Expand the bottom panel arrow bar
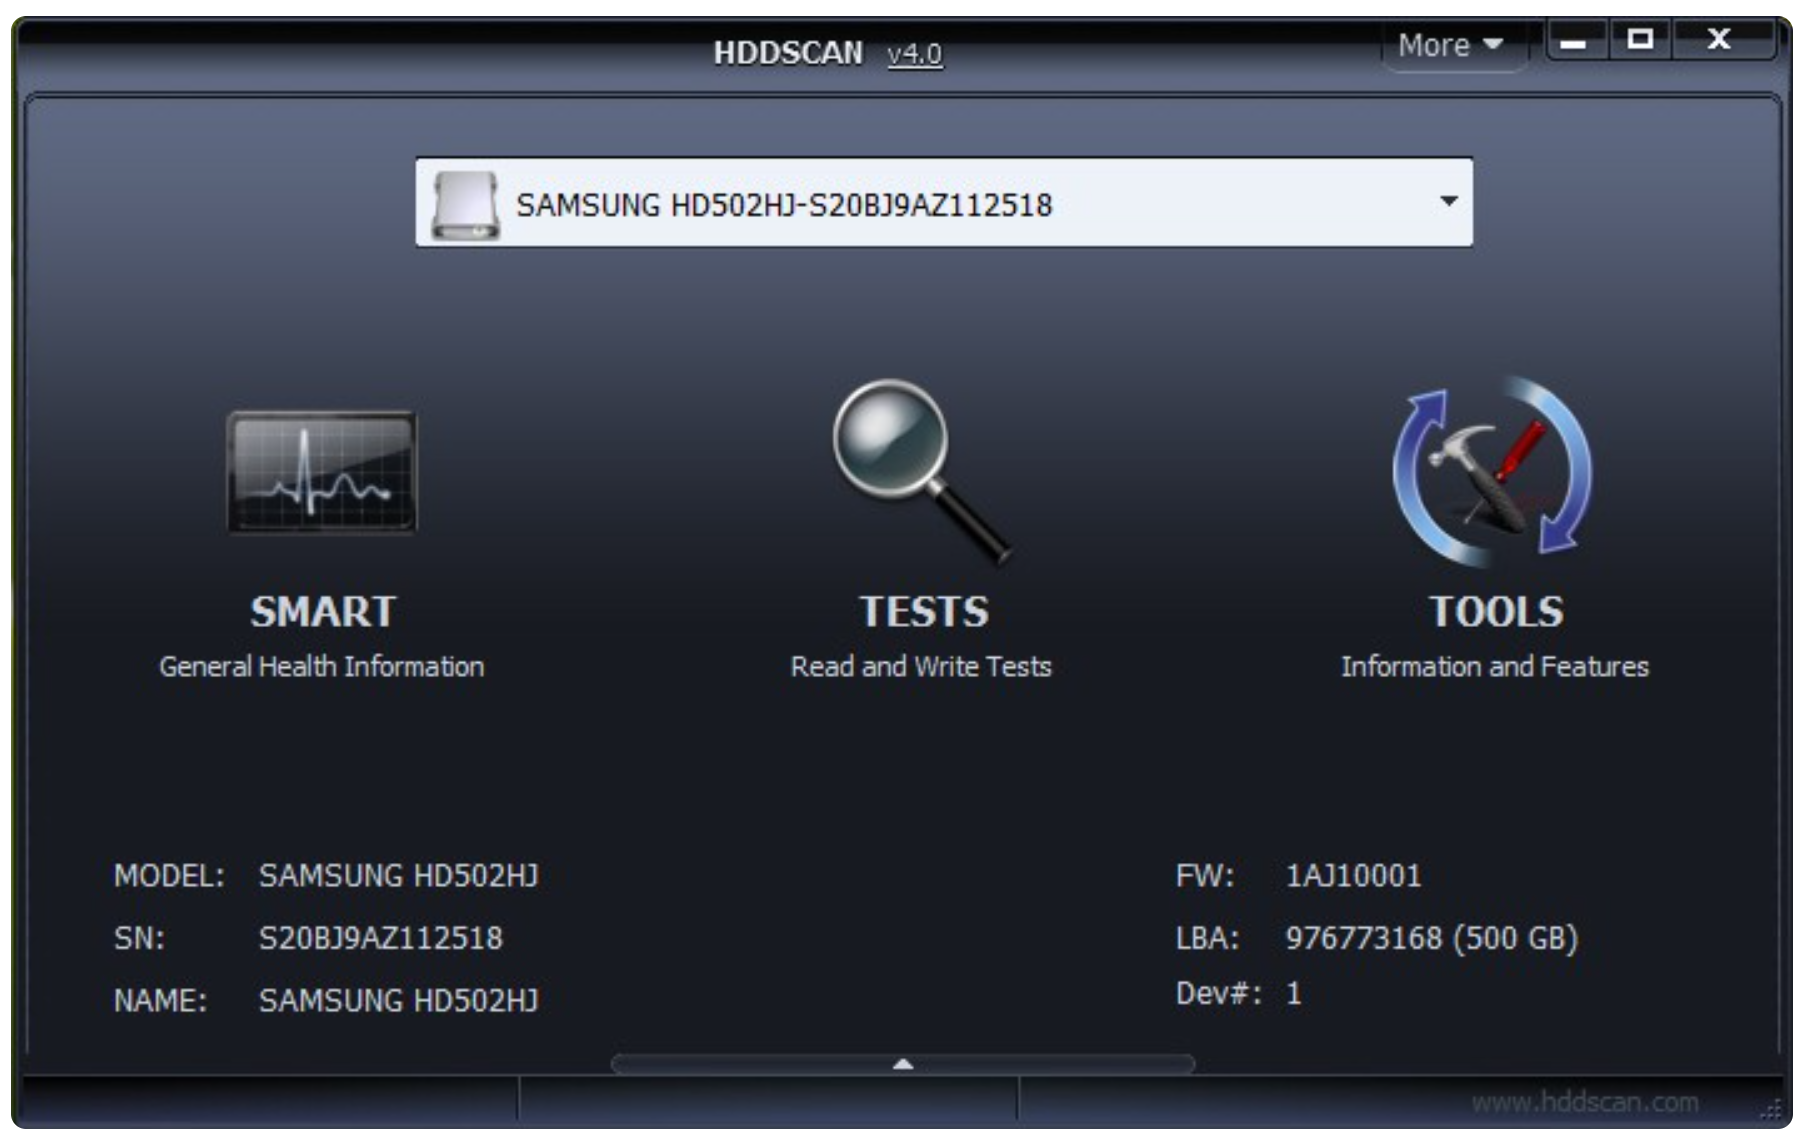 coord(902,1064)
